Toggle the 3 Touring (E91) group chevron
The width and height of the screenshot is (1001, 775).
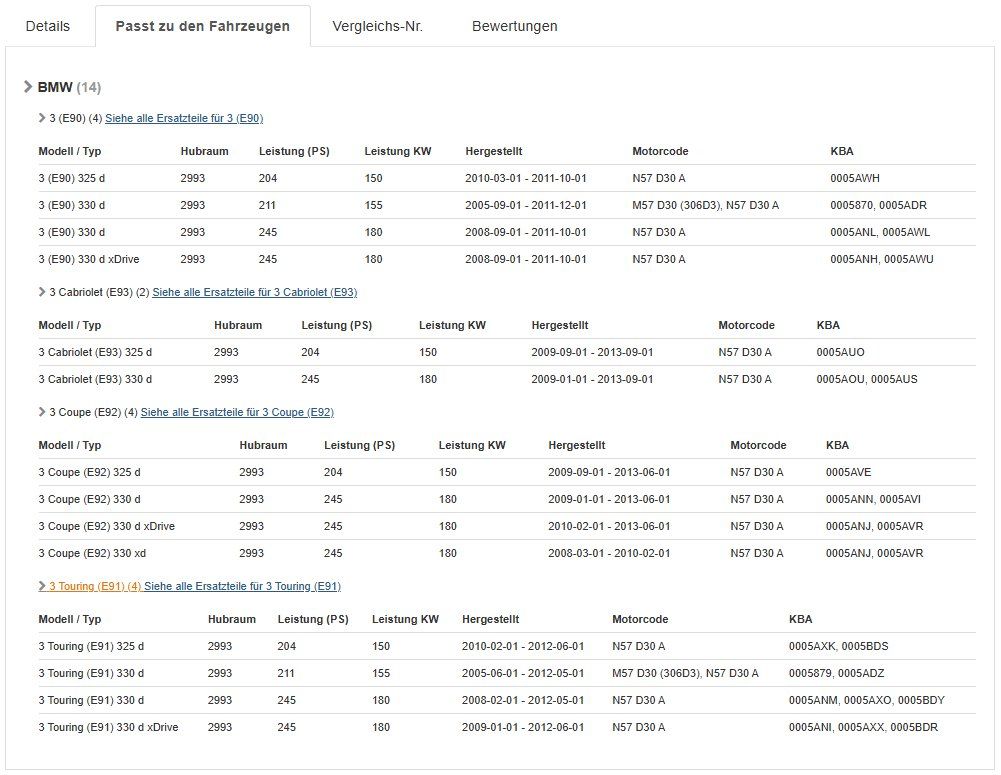(42, 586)
